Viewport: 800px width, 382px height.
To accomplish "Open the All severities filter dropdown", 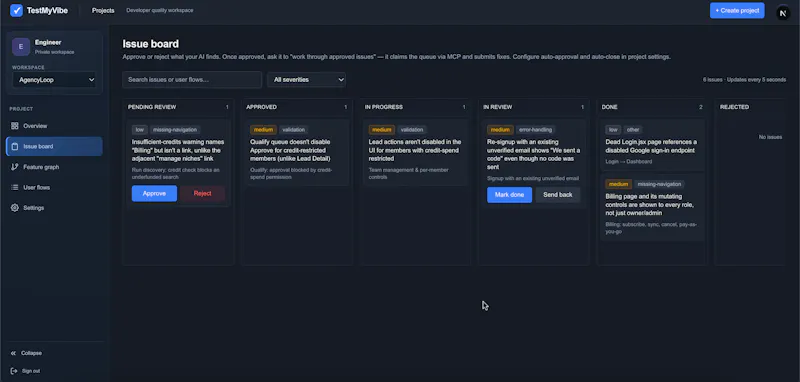I will 306,80.
